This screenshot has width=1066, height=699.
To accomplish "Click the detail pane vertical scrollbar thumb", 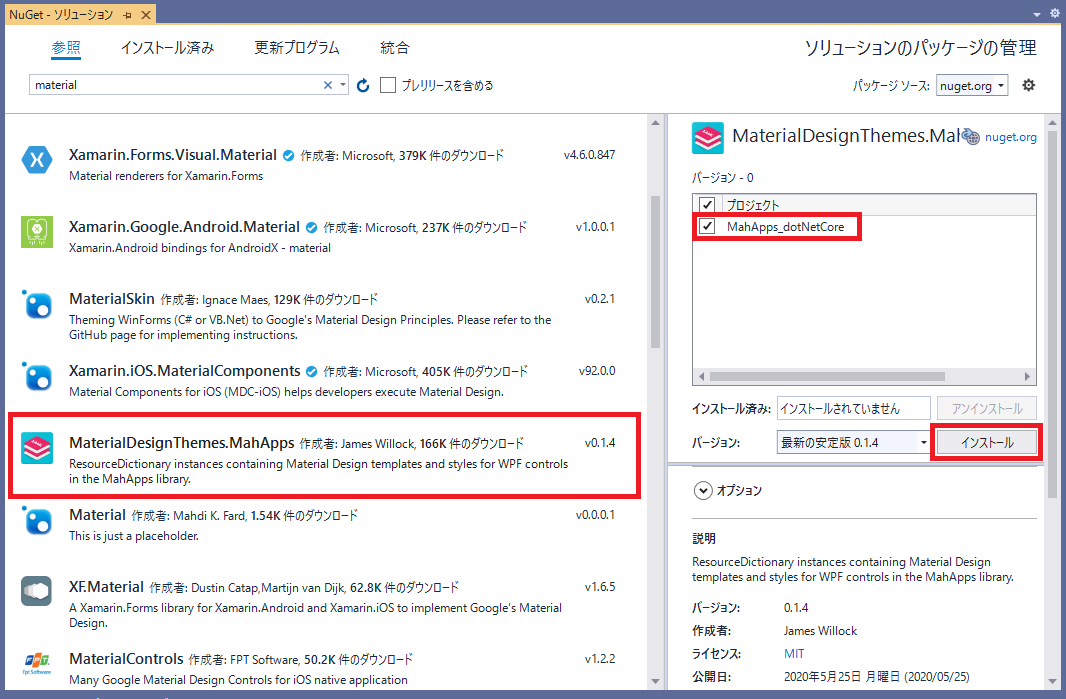I will point(1052,316).
